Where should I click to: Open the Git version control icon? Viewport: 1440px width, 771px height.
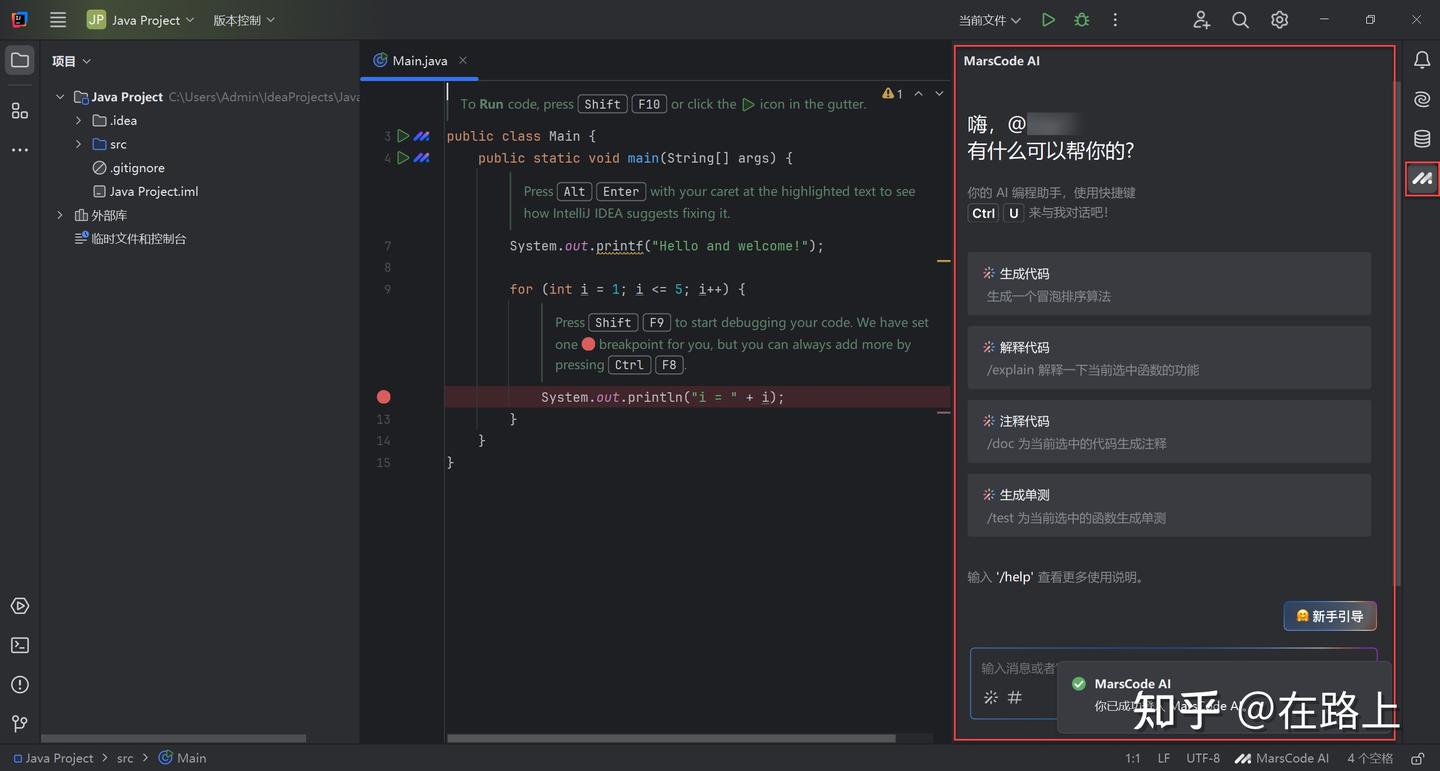click(x=19, y=723)
